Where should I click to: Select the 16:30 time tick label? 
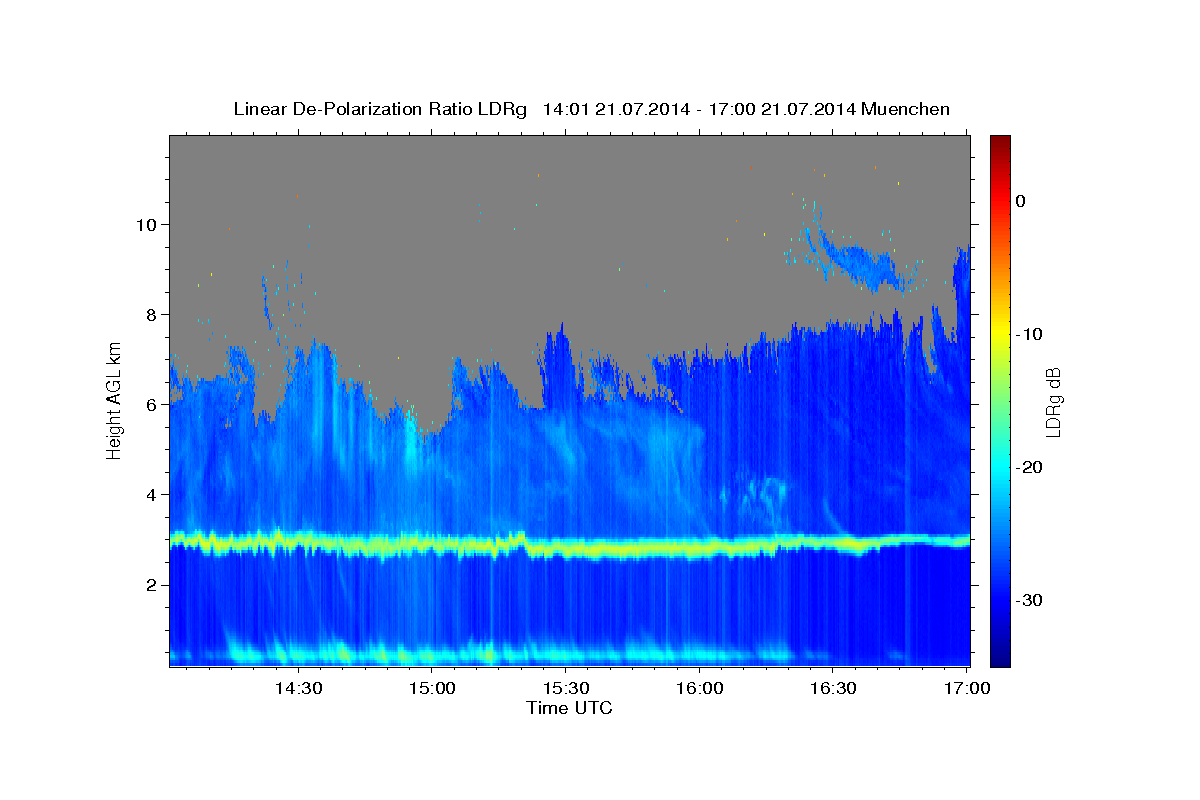(832, 688)
